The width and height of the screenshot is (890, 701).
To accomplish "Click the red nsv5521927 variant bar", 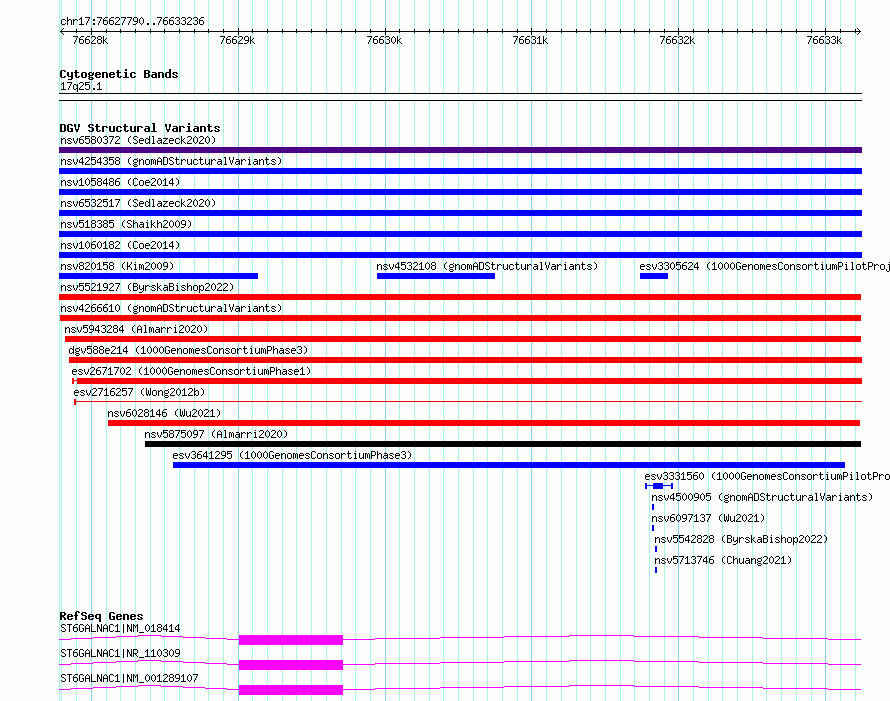I will click(x=460, y=297).
